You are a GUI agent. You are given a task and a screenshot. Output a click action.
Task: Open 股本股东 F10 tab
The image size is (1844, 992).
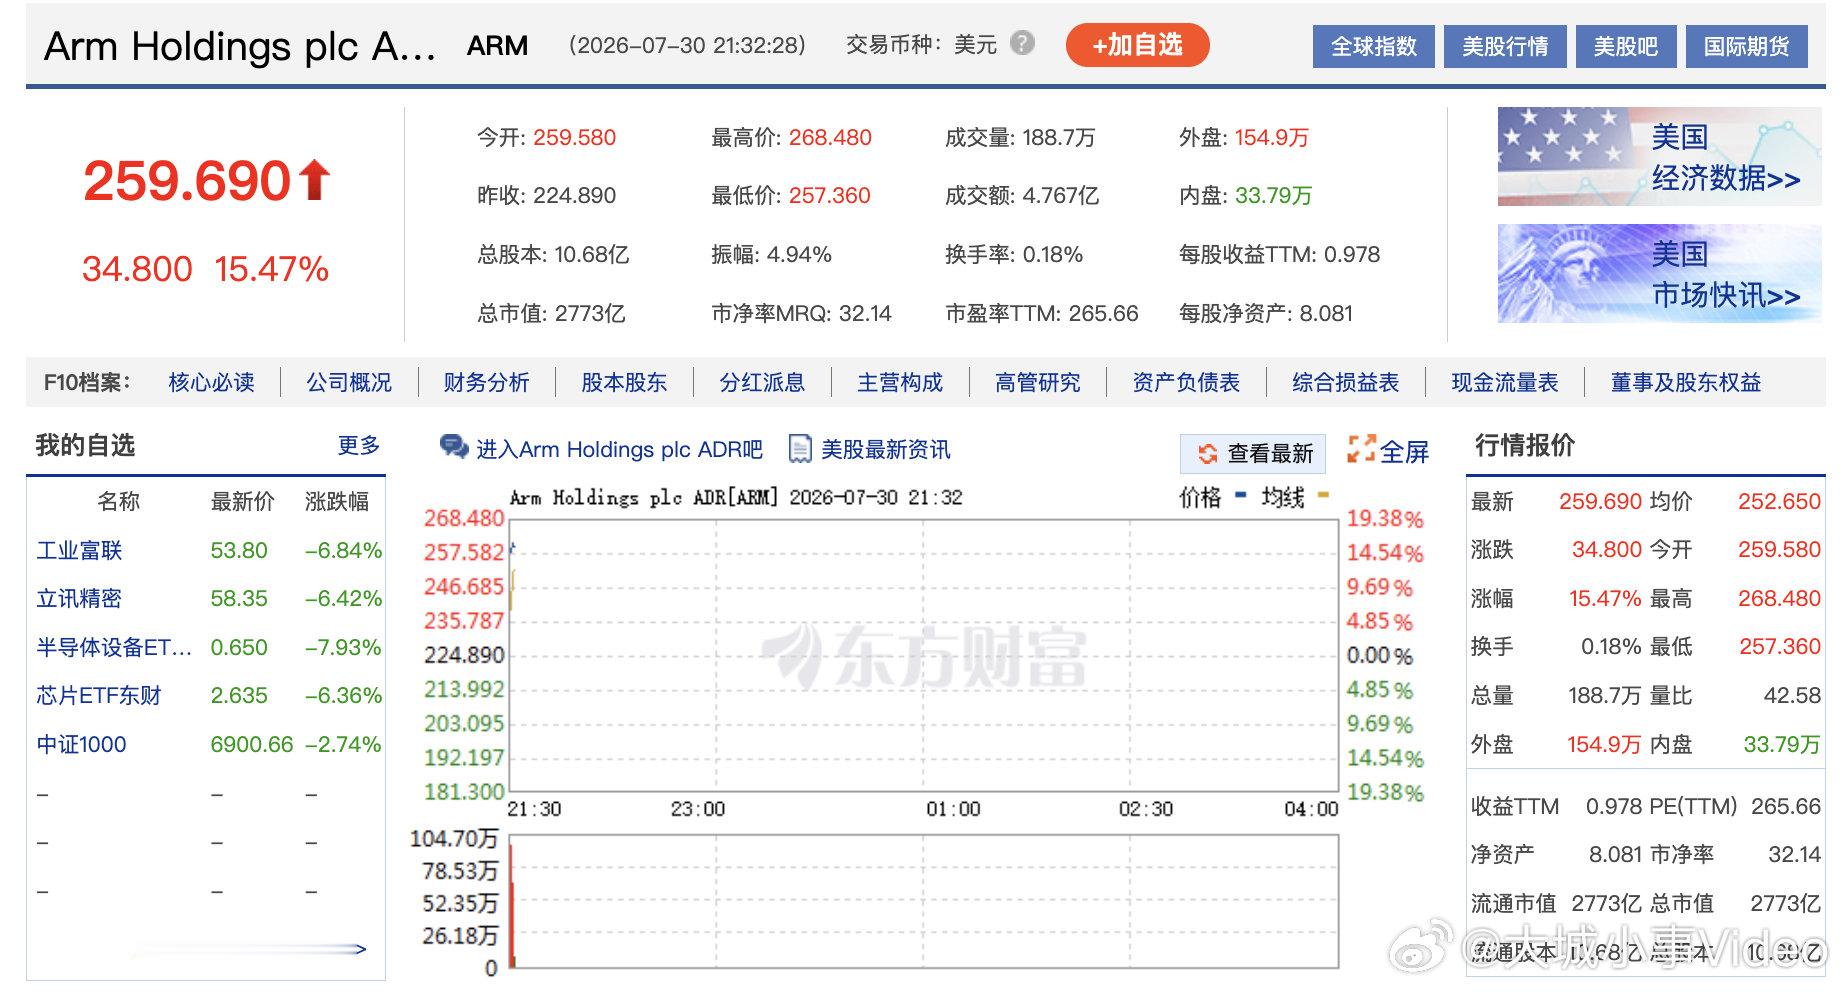[x=624, y=382]
